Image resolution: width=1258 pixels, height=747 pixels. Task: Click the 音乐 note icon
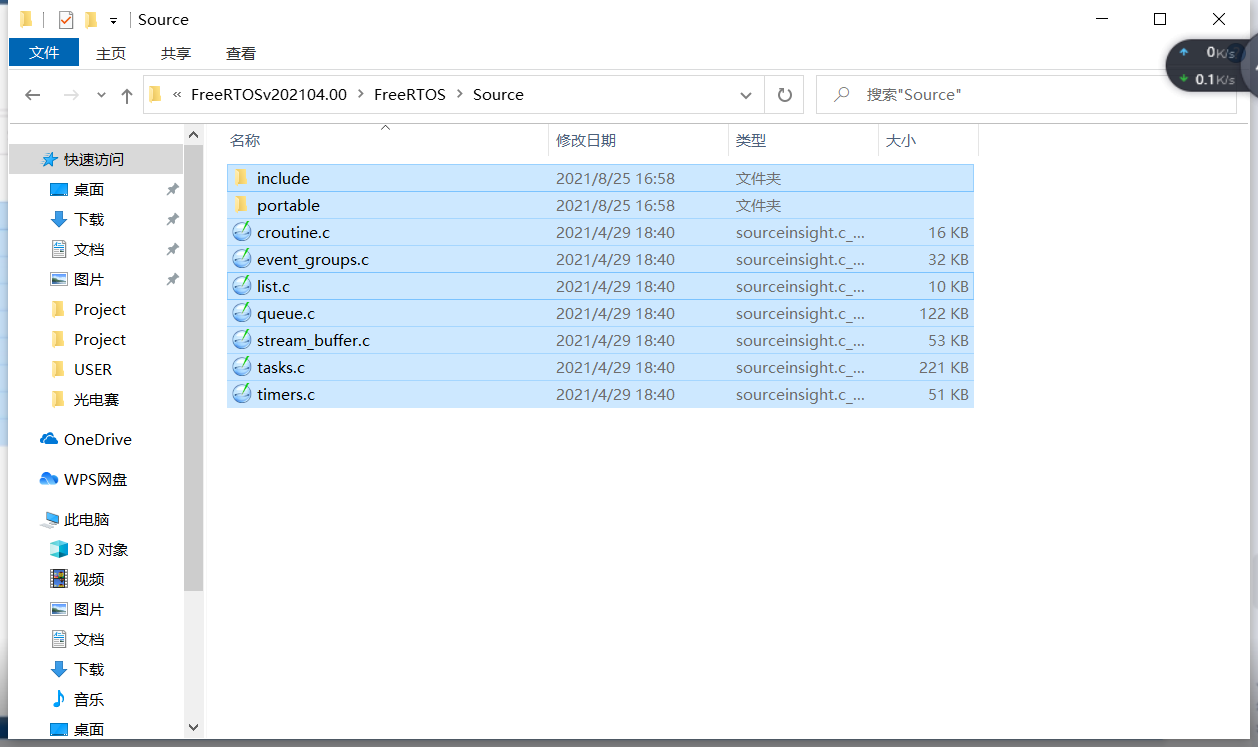click(x=59, y=699)
